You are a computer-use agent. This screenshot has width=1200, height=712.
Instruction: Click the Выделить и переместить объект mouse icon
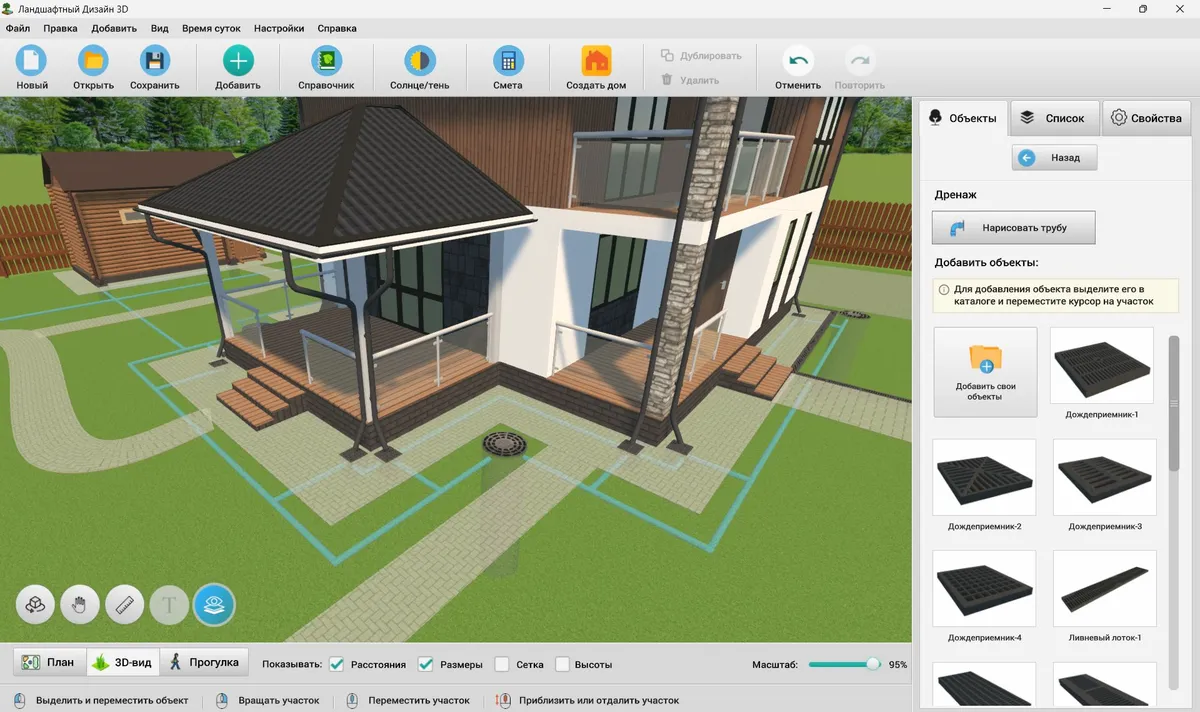19,700
